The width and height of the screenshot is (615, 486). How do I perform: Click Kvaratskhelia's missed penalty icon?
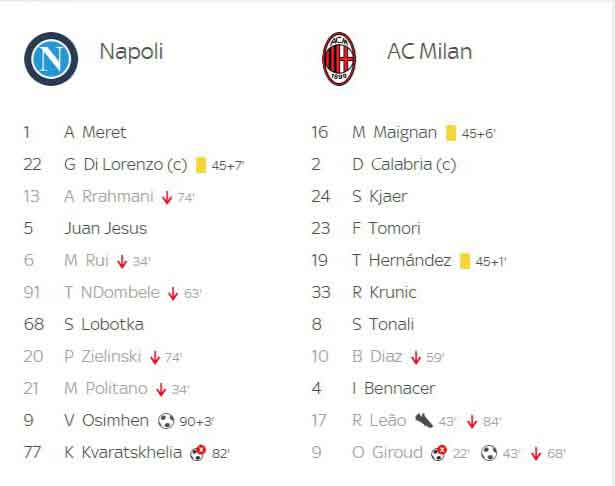[198, 453]
